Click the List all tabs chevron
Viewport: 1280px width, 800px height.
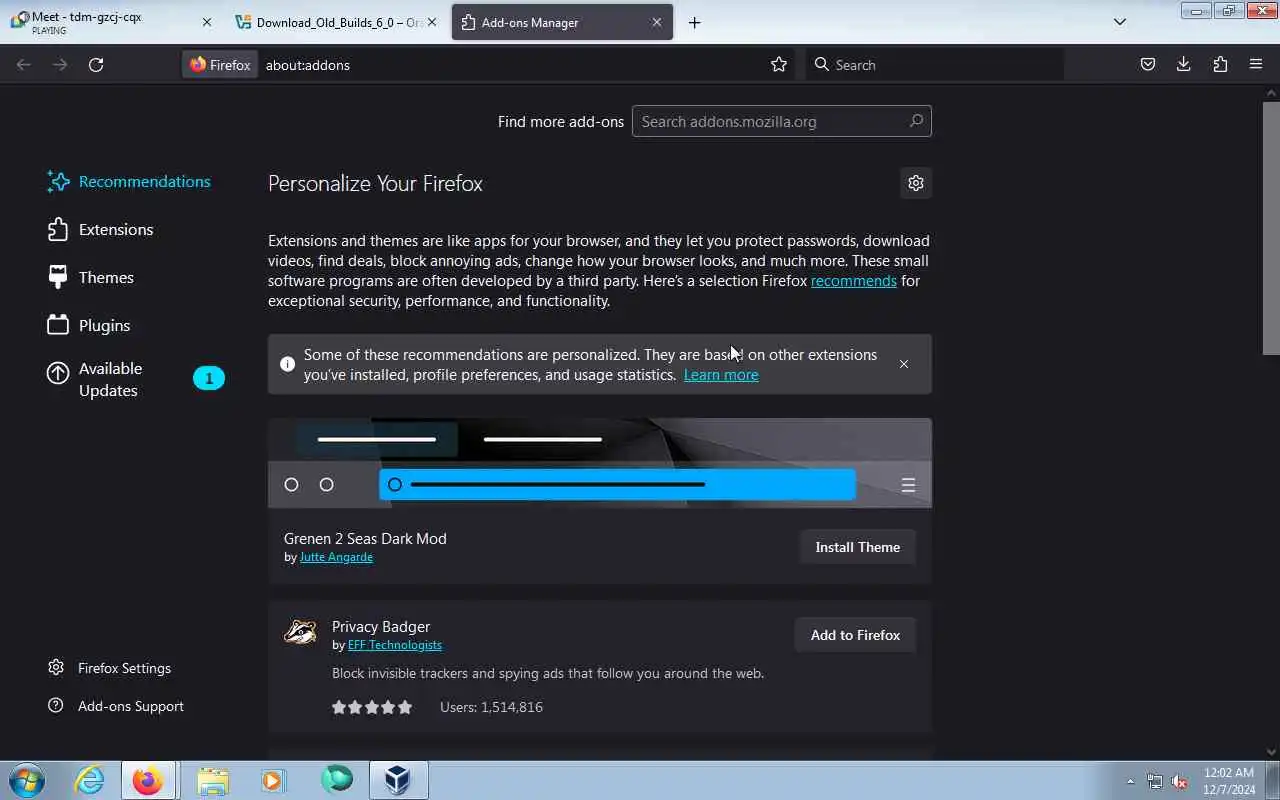(x=1120, y=22)
